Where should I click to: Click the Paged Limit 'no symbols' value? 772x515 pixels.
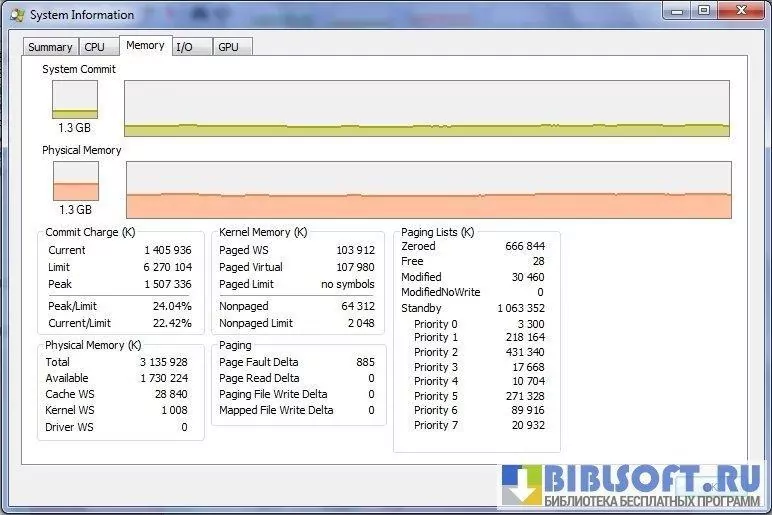click(347, 284)
